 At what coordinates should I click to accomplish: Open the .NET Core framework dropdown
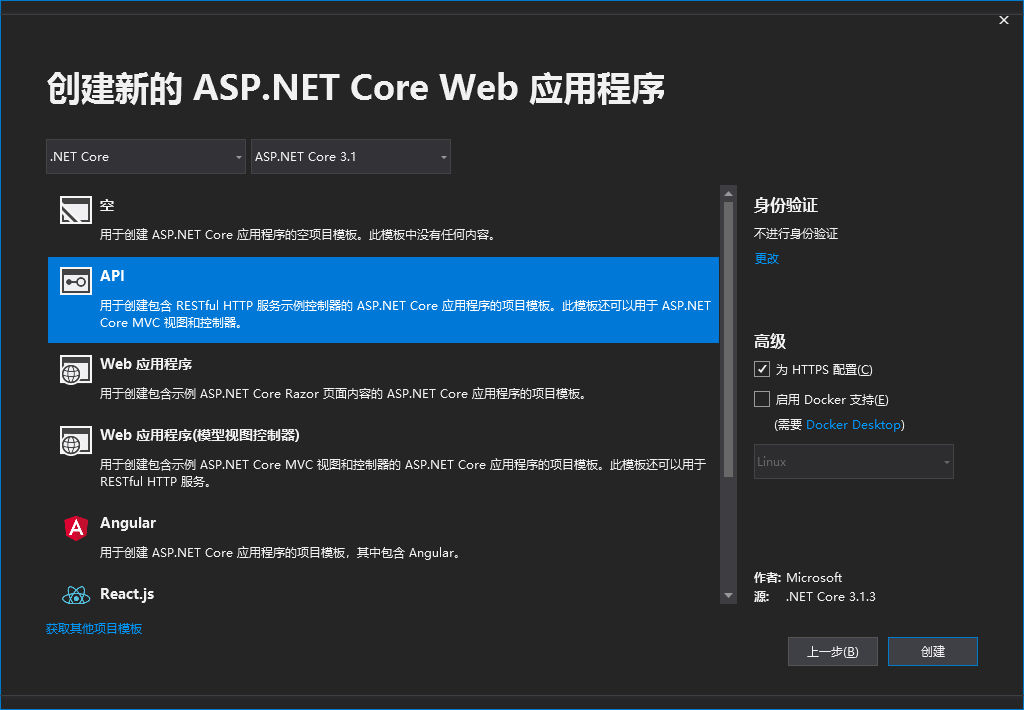[x=145, y=156]
